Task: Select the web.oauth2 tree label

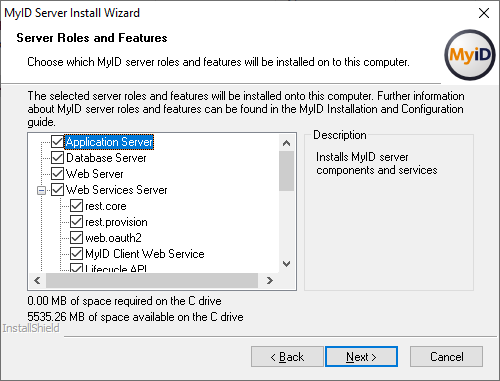Action: pos(113,238)
